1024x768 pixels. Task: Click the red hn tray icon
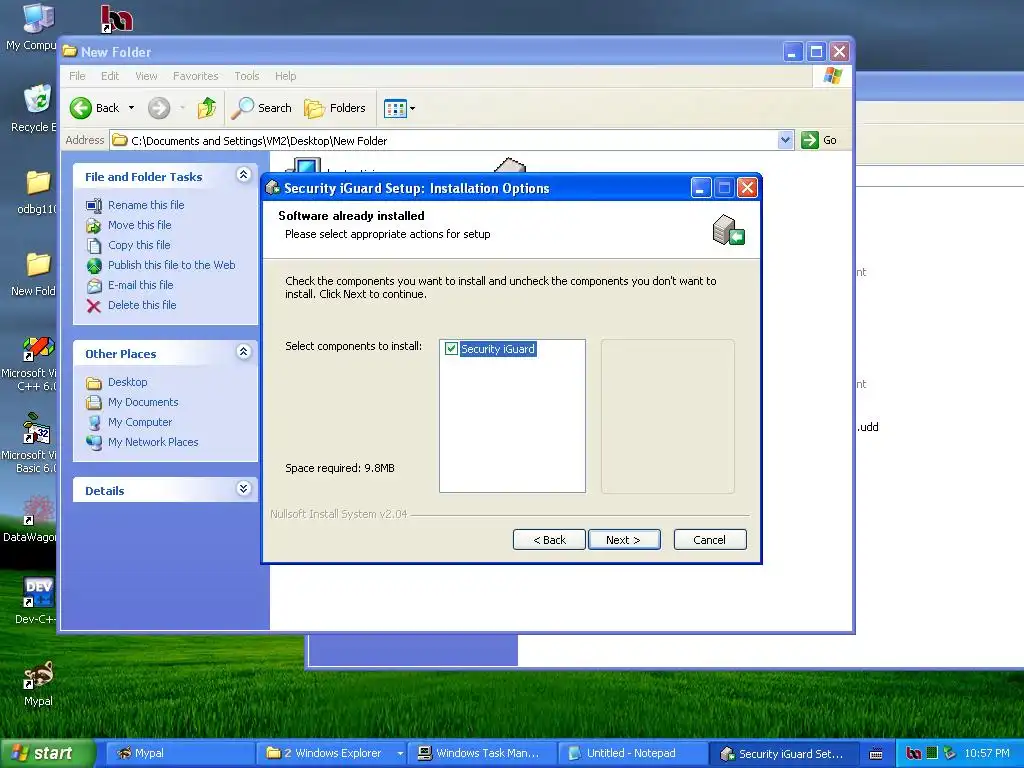click(914, 754)
